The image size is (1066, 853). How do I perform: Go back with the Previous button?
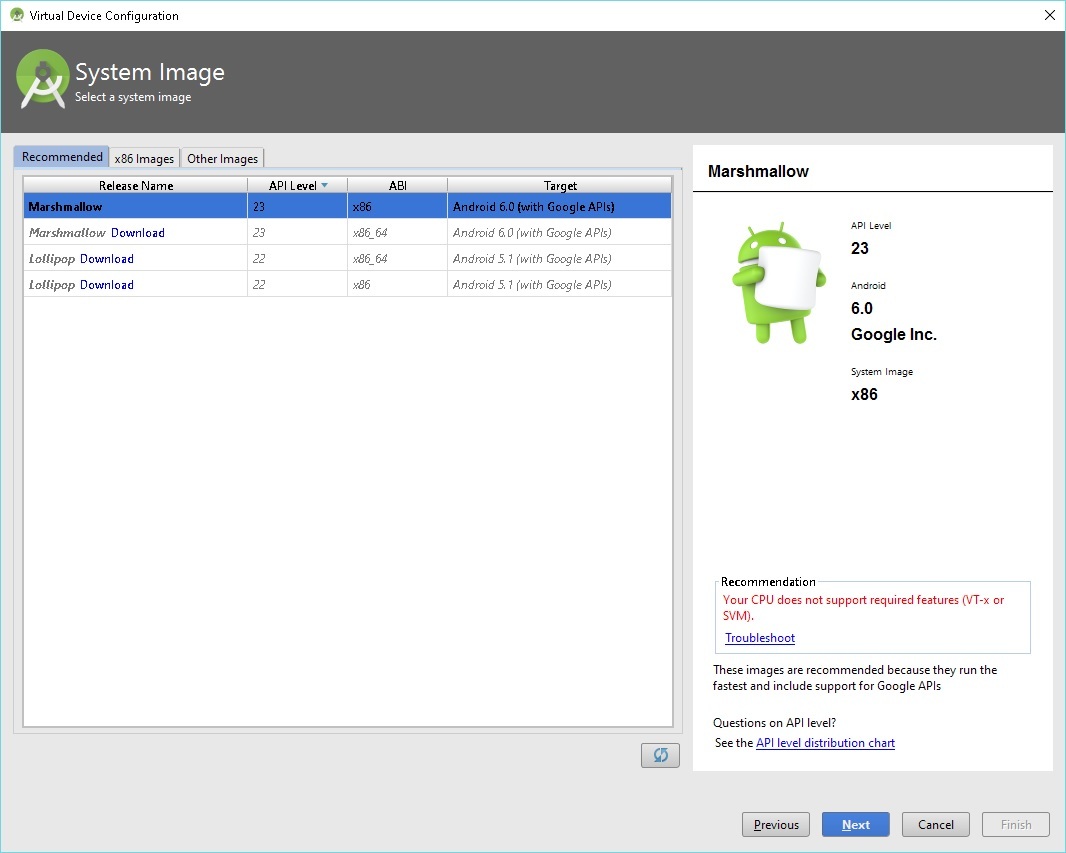pos(776,824)
